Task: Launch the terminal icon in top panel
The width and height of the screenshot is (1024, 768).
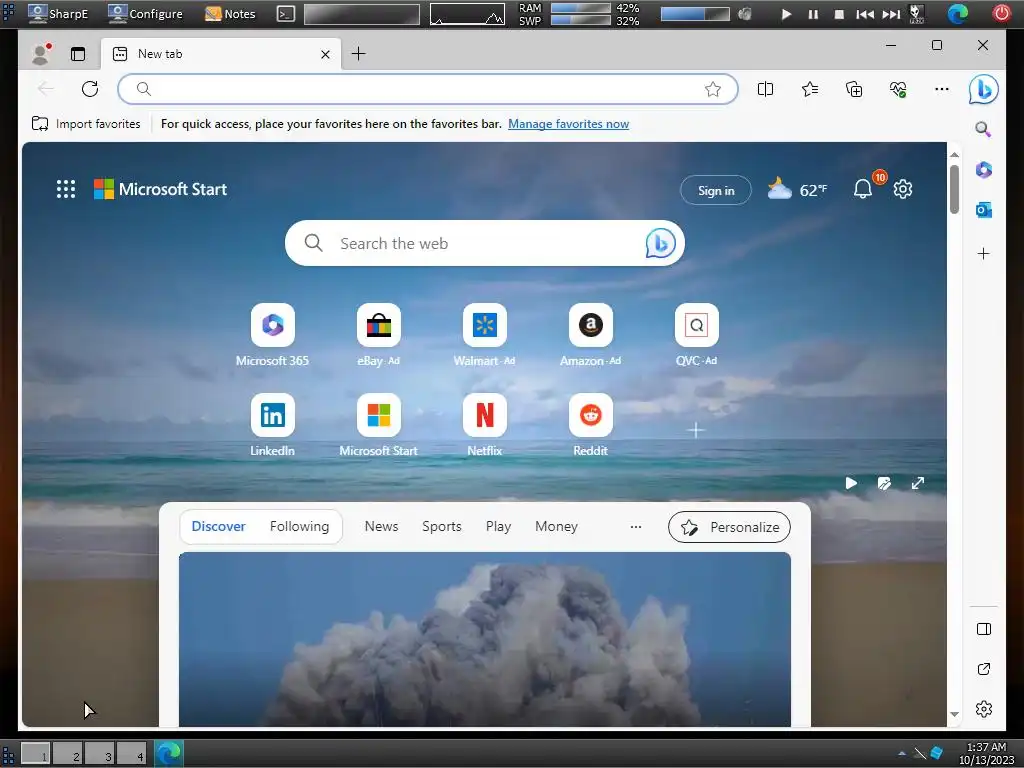Action: (285, 14)
